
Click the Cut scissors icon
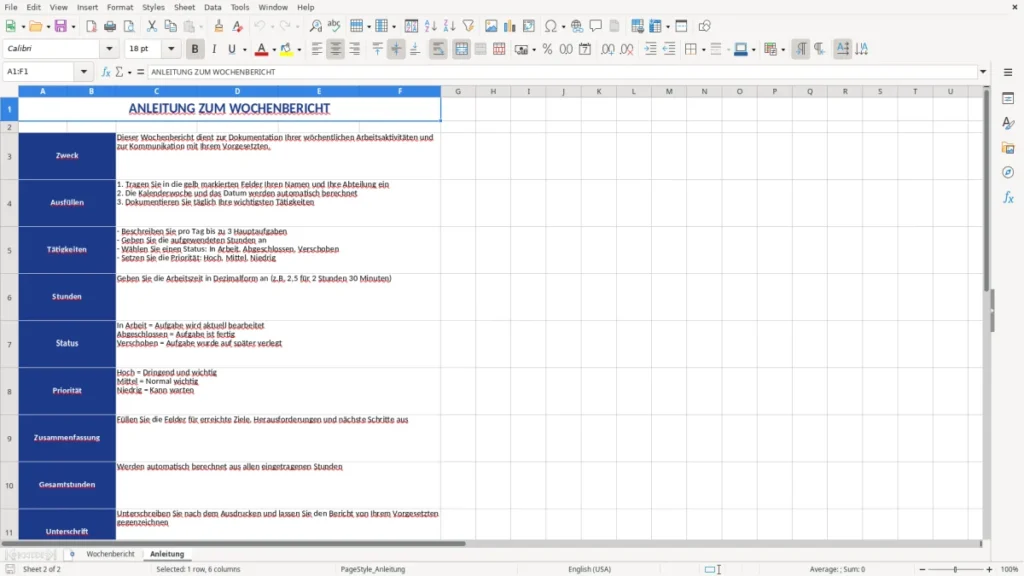pos(152,26)
